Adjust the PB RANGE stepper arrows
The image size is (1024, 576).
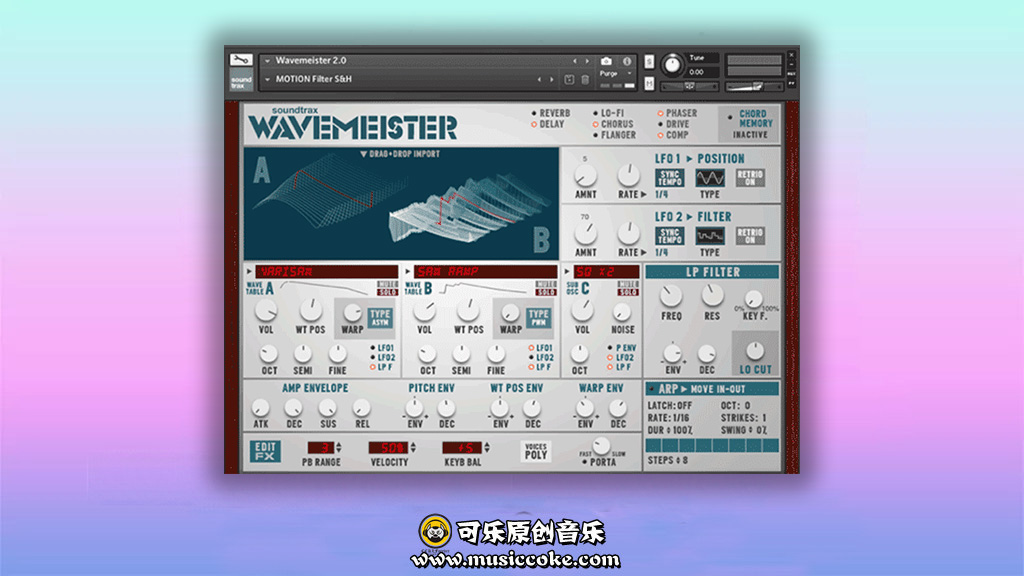coord(338,448)
